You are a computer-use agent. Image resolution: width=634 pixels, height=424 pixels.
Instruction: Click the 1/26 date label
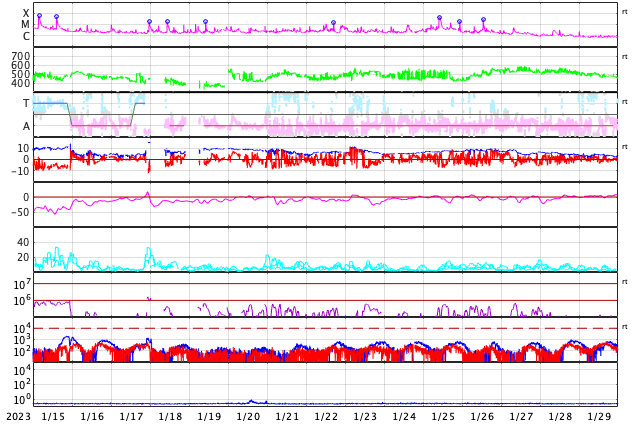[x=482, y=416]
